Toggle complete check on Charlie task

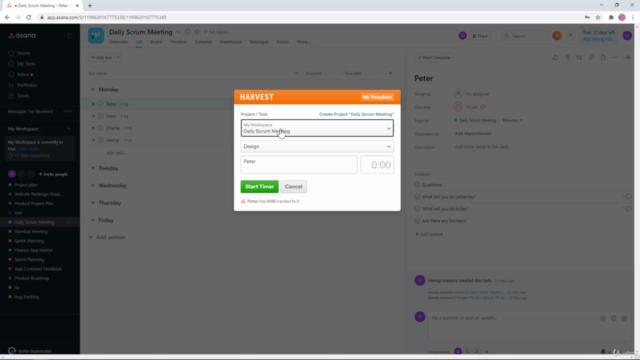101,128
